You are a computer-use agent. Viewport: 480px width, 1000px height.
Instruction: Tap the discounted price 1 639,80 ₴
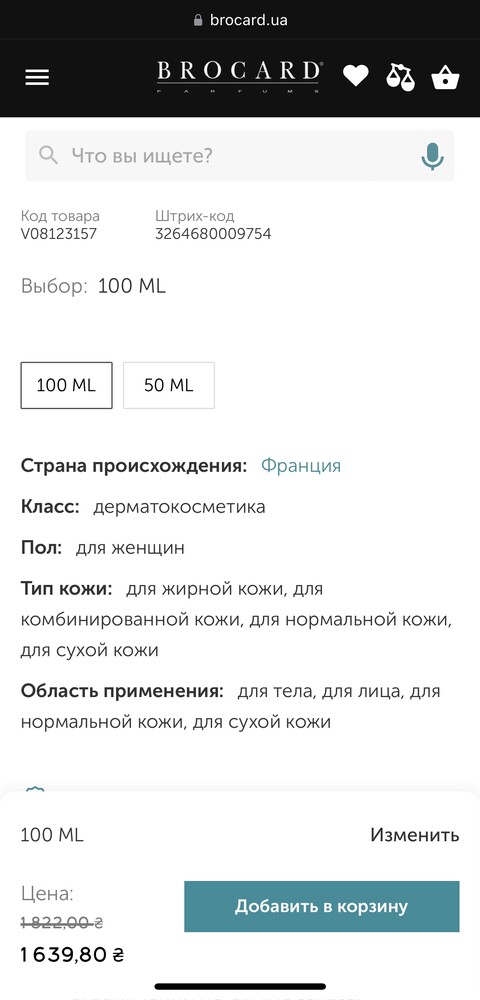(72, 955)
